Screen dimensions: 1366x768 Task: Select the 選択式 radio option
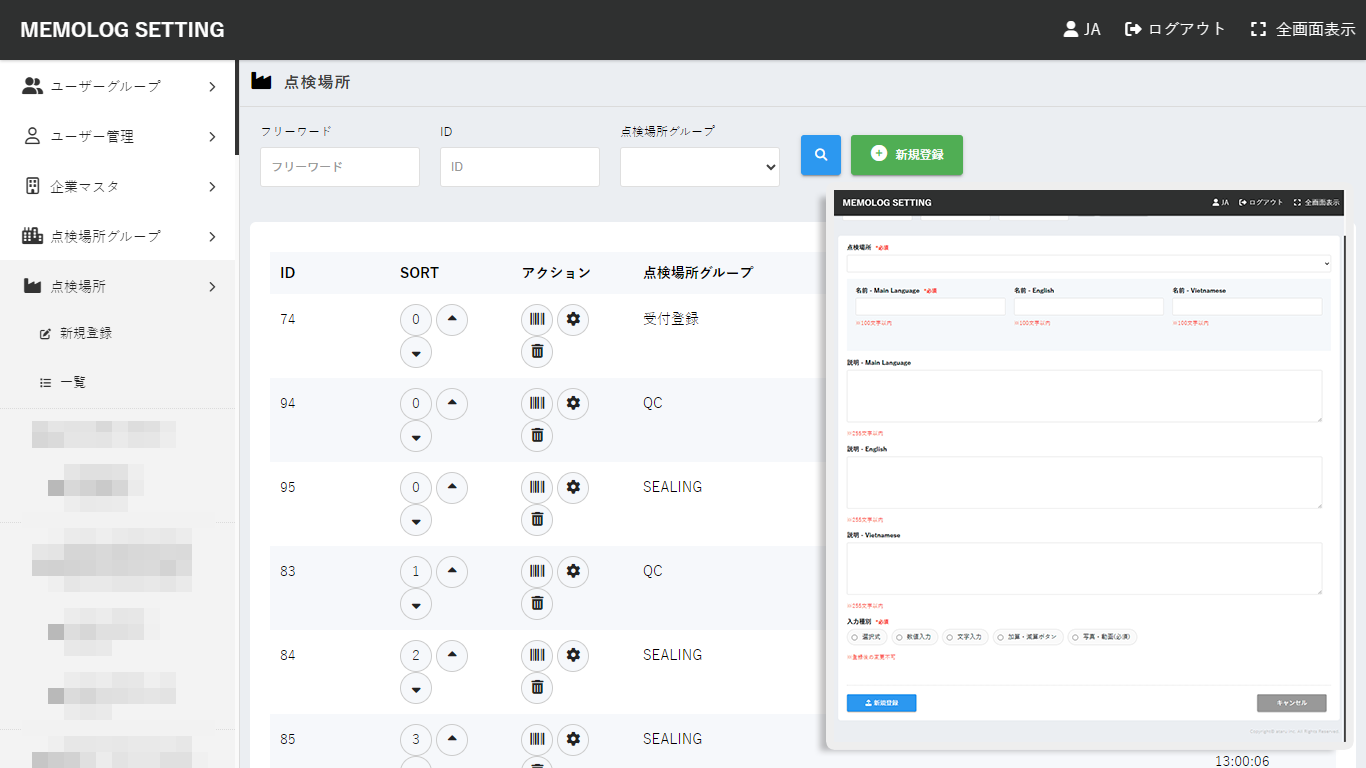click(854, 637)
